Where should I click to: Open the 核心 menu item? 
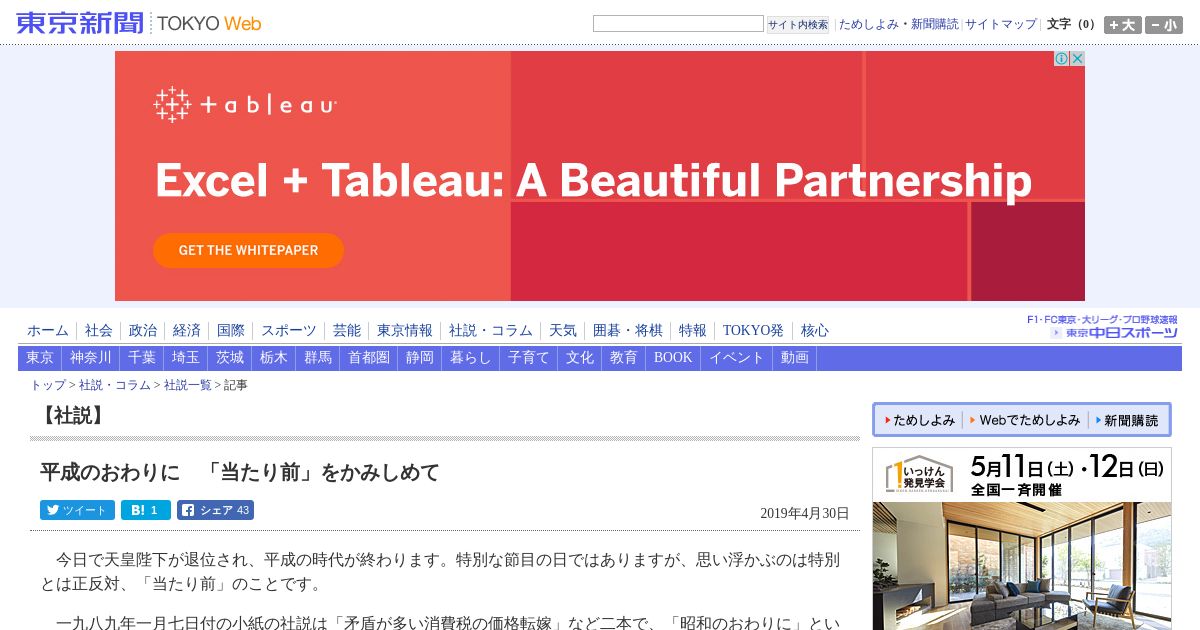pos(815,330)
